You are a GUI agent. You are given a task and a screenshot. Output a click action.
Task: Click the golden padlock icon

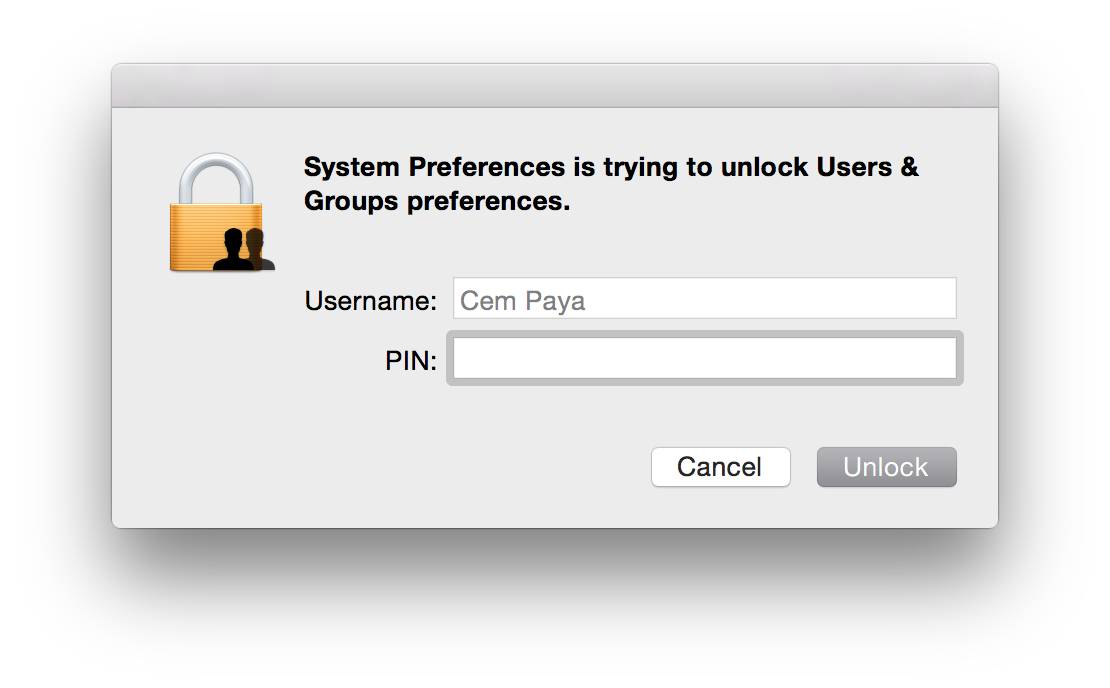coord(216,213)
